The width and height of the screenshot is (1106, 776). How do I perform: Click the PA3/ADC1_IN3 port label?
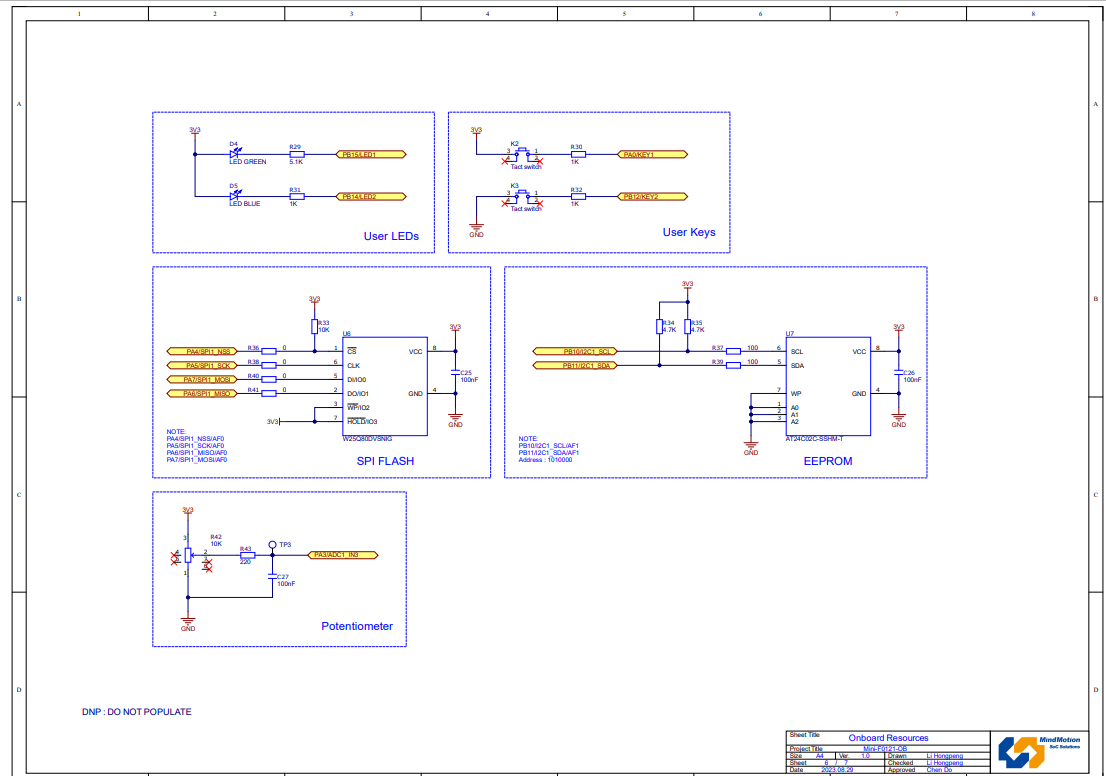pos(341,554)
